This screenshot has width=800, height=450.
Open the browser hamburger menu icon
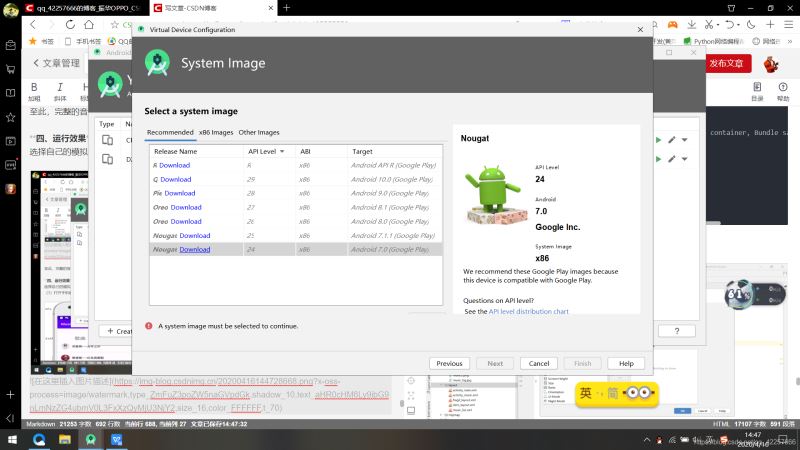pyautogui.click(x=790, y=24)
